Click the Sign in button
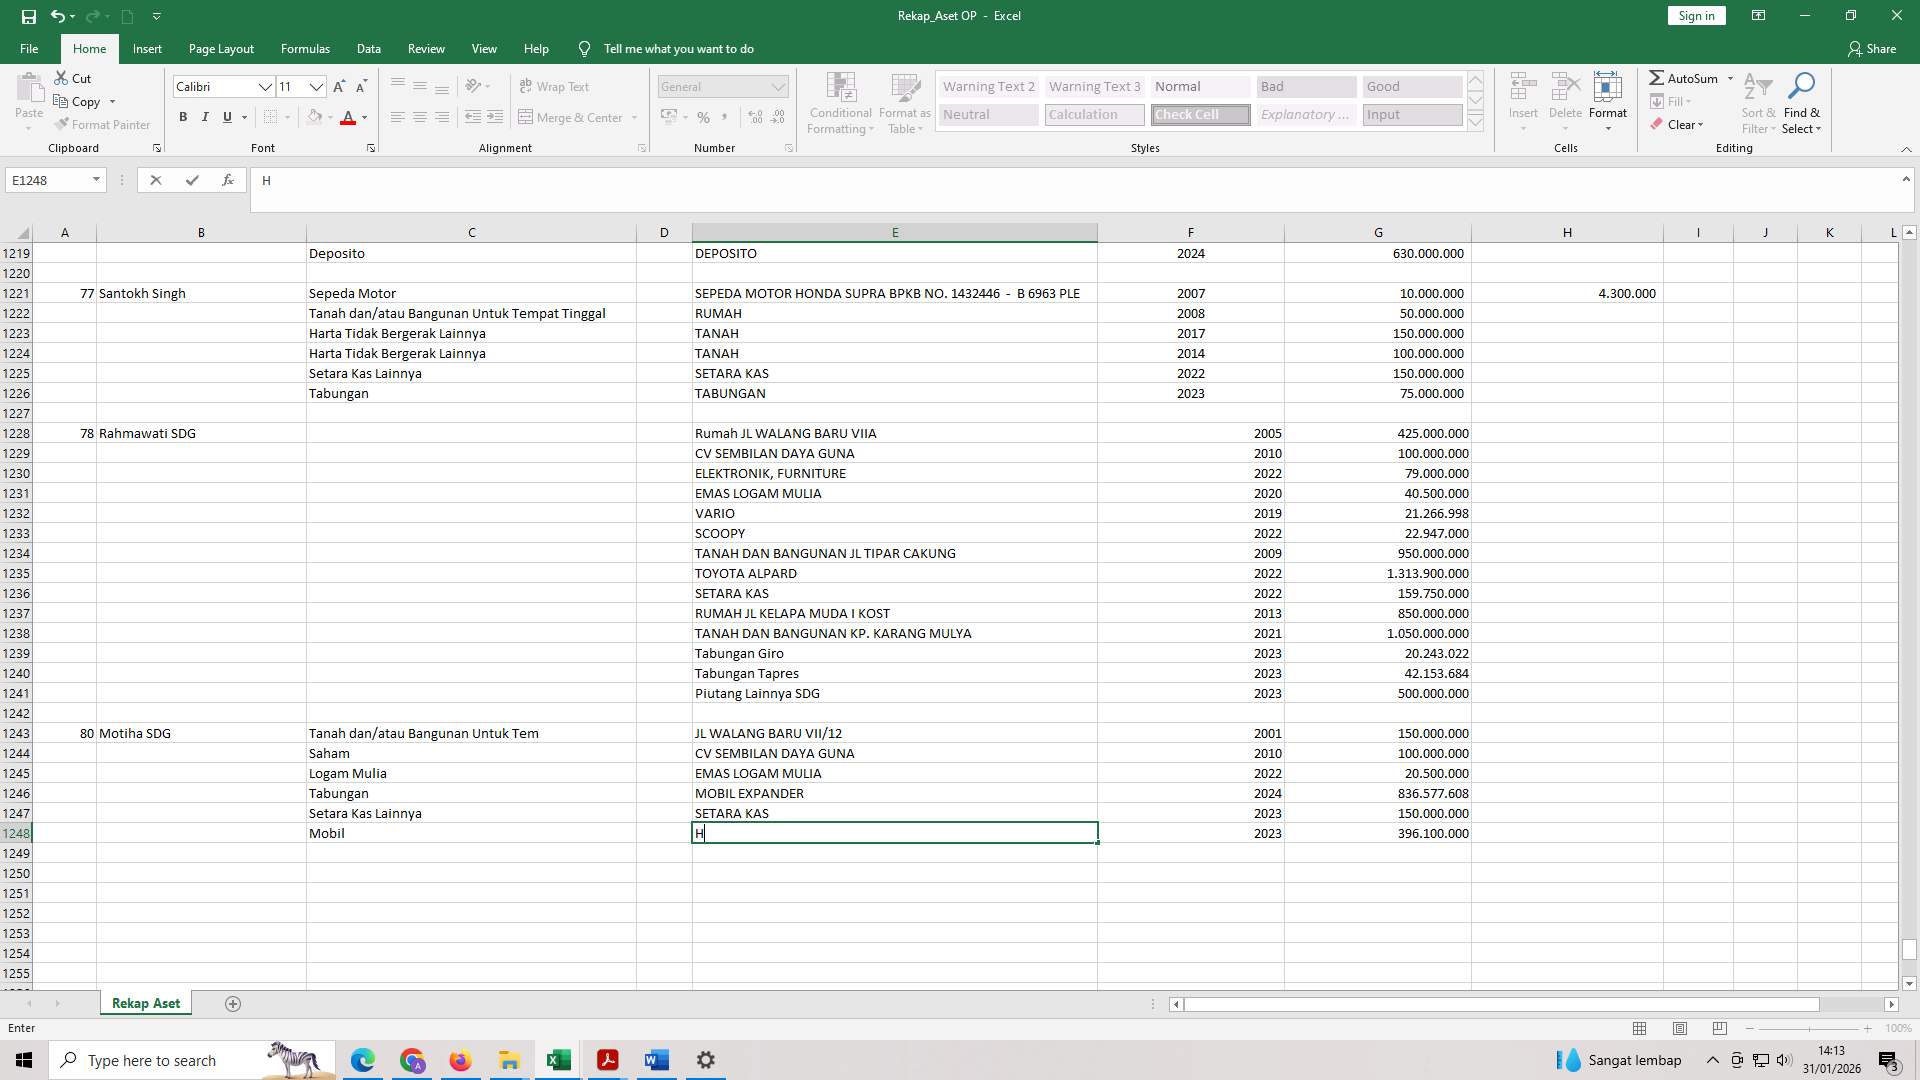This screenshot has width=1920, height=1080. point(1695,15)
